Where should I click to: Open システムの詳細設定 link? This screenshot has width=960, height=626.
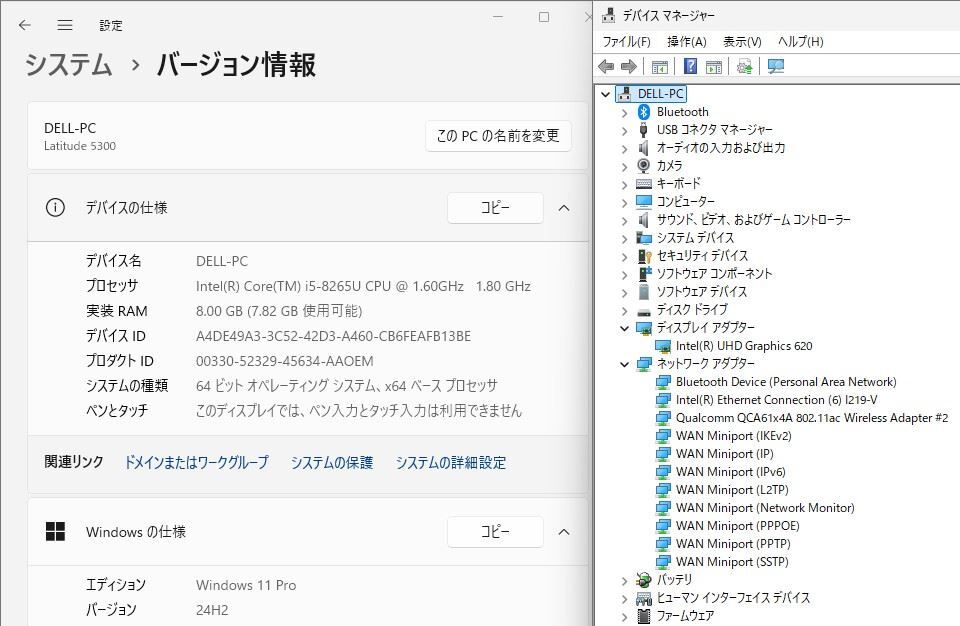[x=451, y=462]
